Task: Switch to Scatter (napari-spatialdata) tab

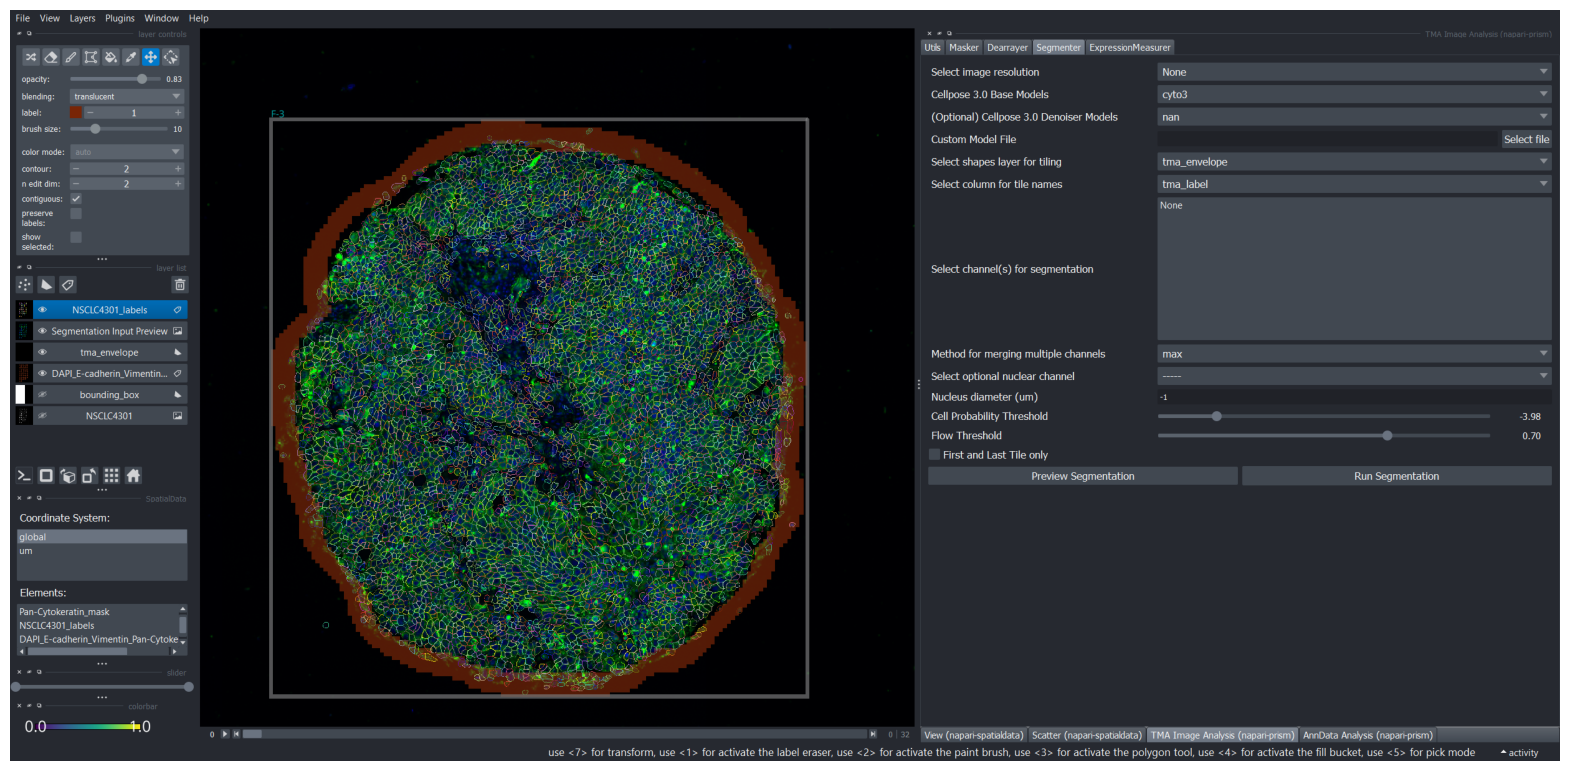Action: coord(1087,735)
